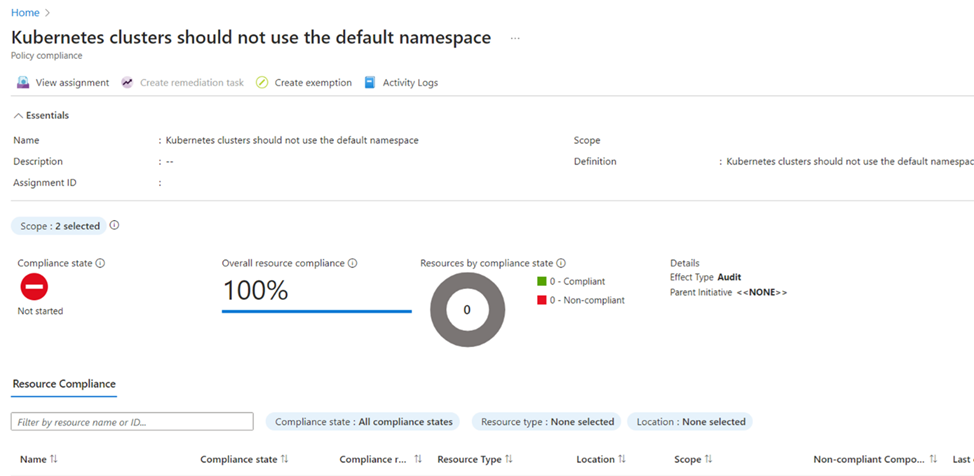The height and width of the screenshot is (476, 974).
Task: Click the '0 - Non-compliant' legend label
Action: tap(587, 300)
